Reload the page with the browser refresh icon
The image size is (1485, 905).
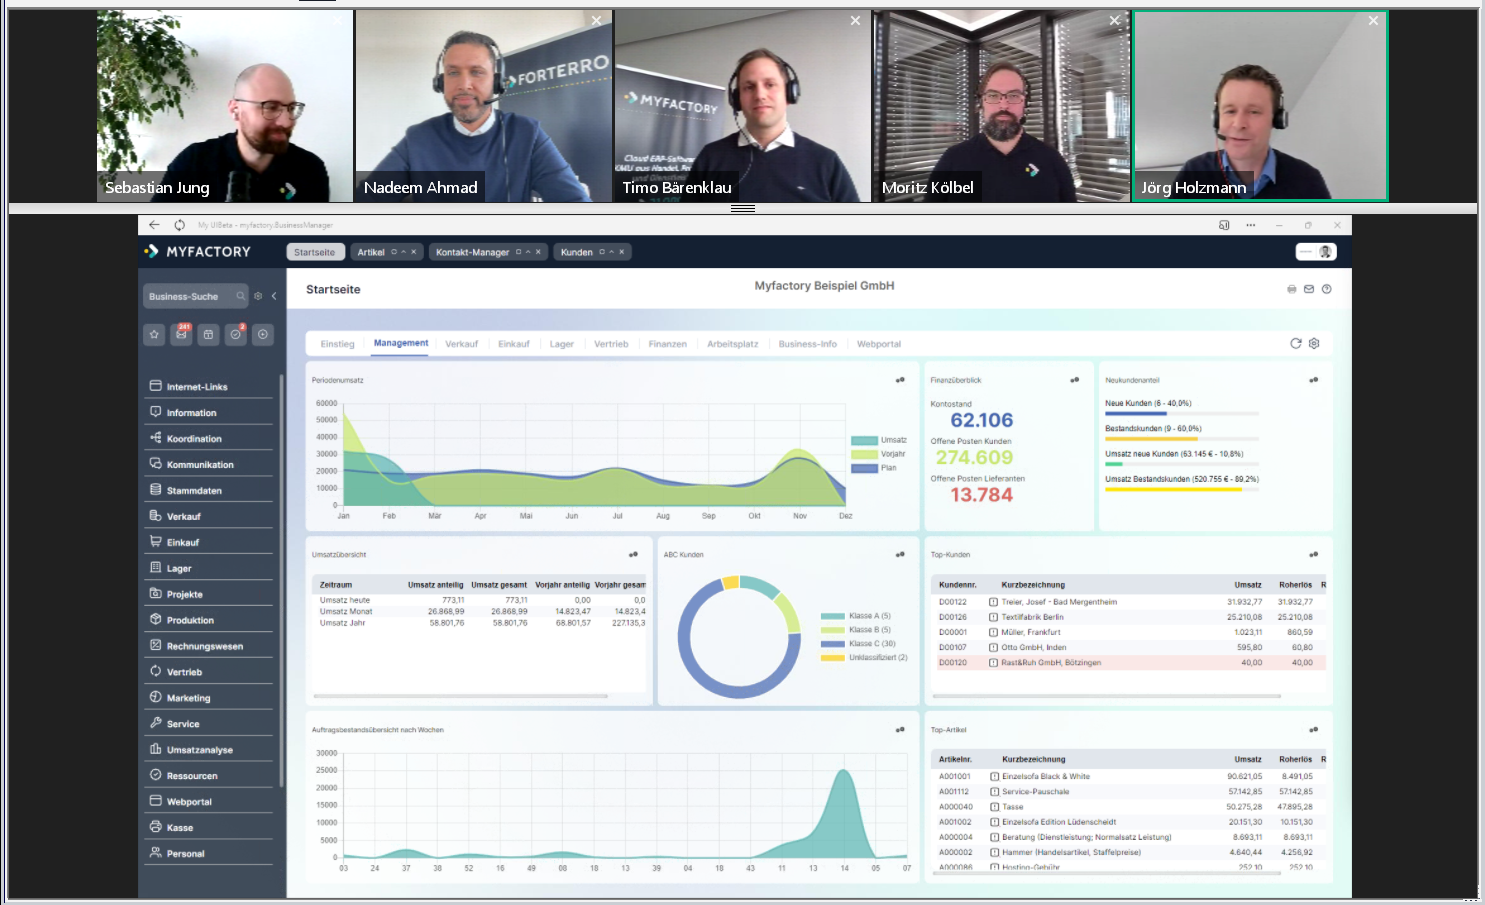tap(179, 225)
